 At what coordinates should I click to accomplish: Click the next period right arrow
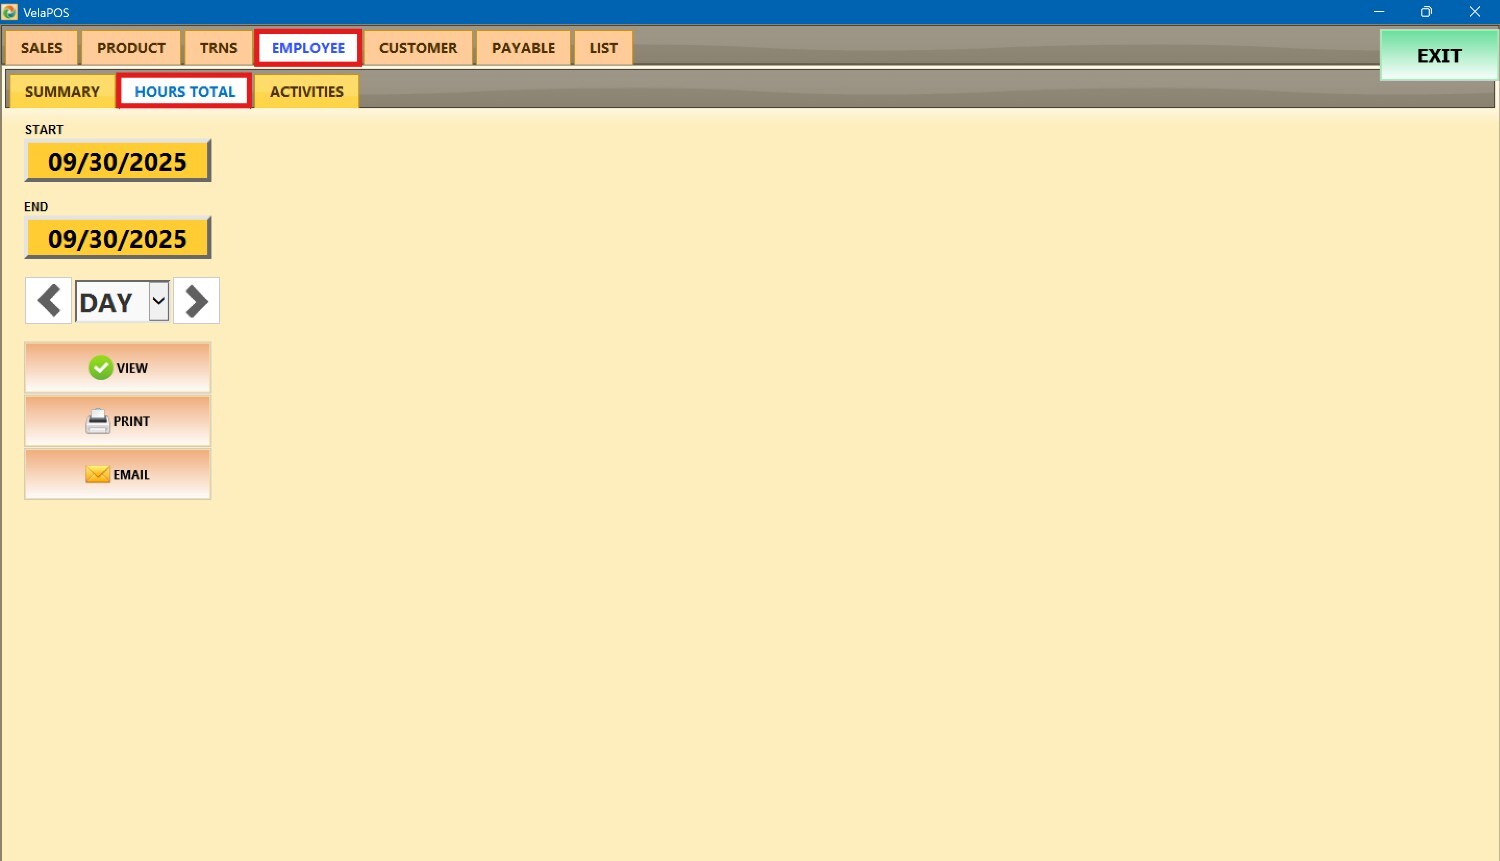[x=196, y=301]
